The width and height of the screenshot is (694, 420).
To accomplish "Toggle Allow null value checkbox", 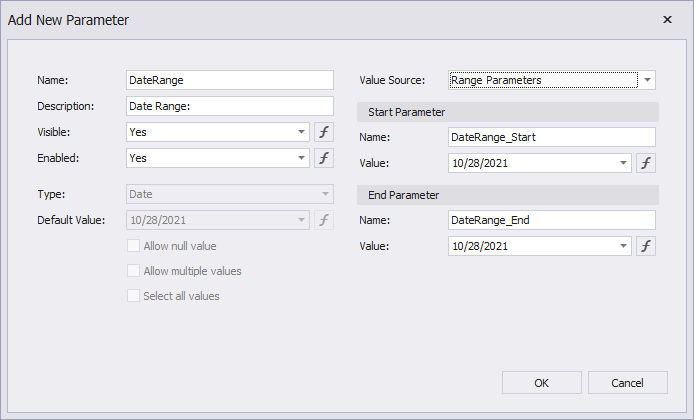I will [134, 246].
